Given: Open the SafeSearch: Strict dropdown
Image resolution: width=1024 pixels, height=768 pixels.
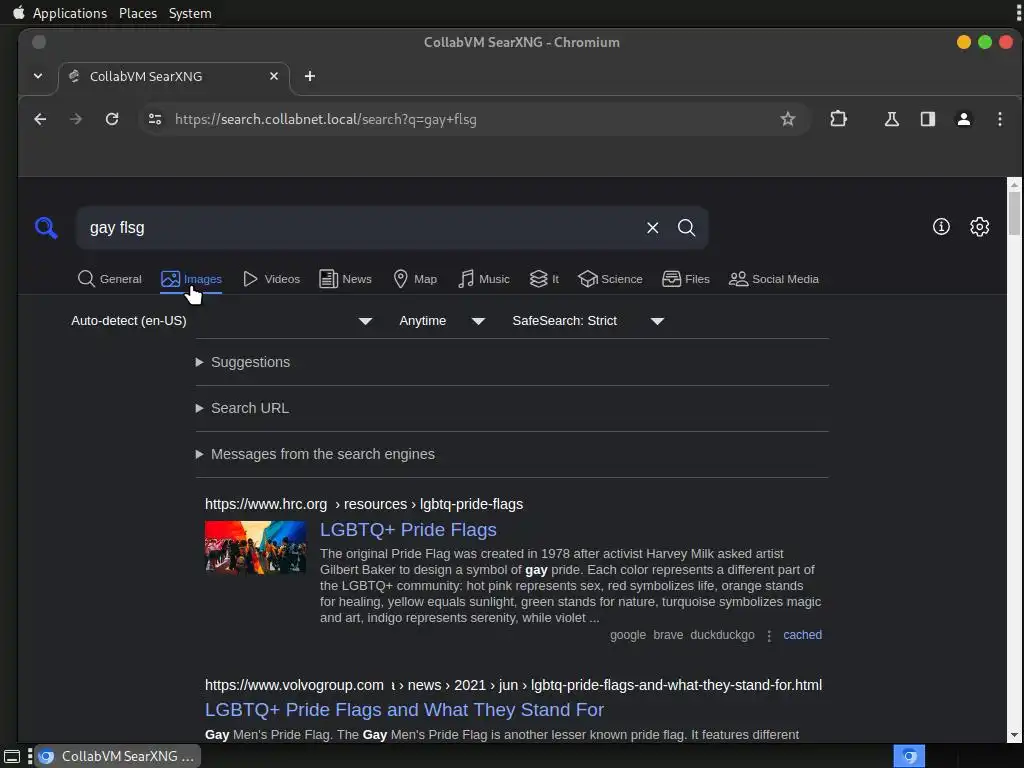Looking at the screenshot, I should tap(588, 321).
